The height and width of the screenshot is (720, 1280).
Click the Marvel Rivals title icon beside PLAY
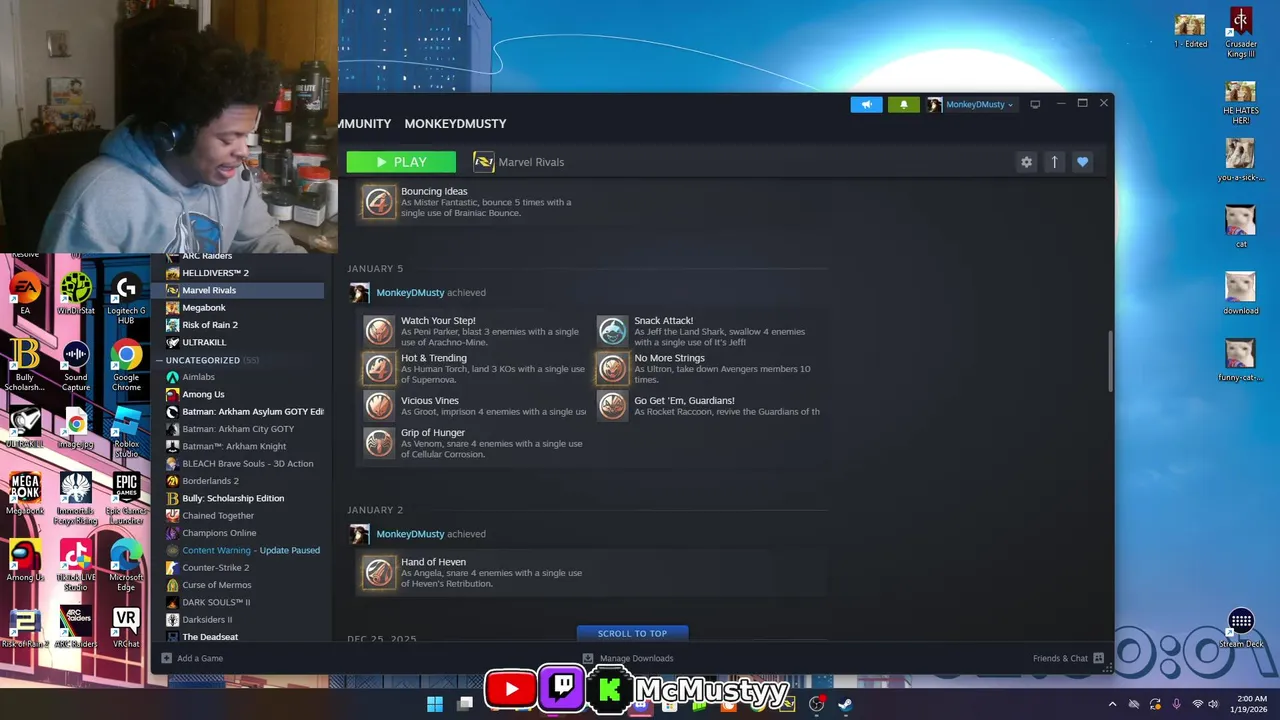pos(484,162)
